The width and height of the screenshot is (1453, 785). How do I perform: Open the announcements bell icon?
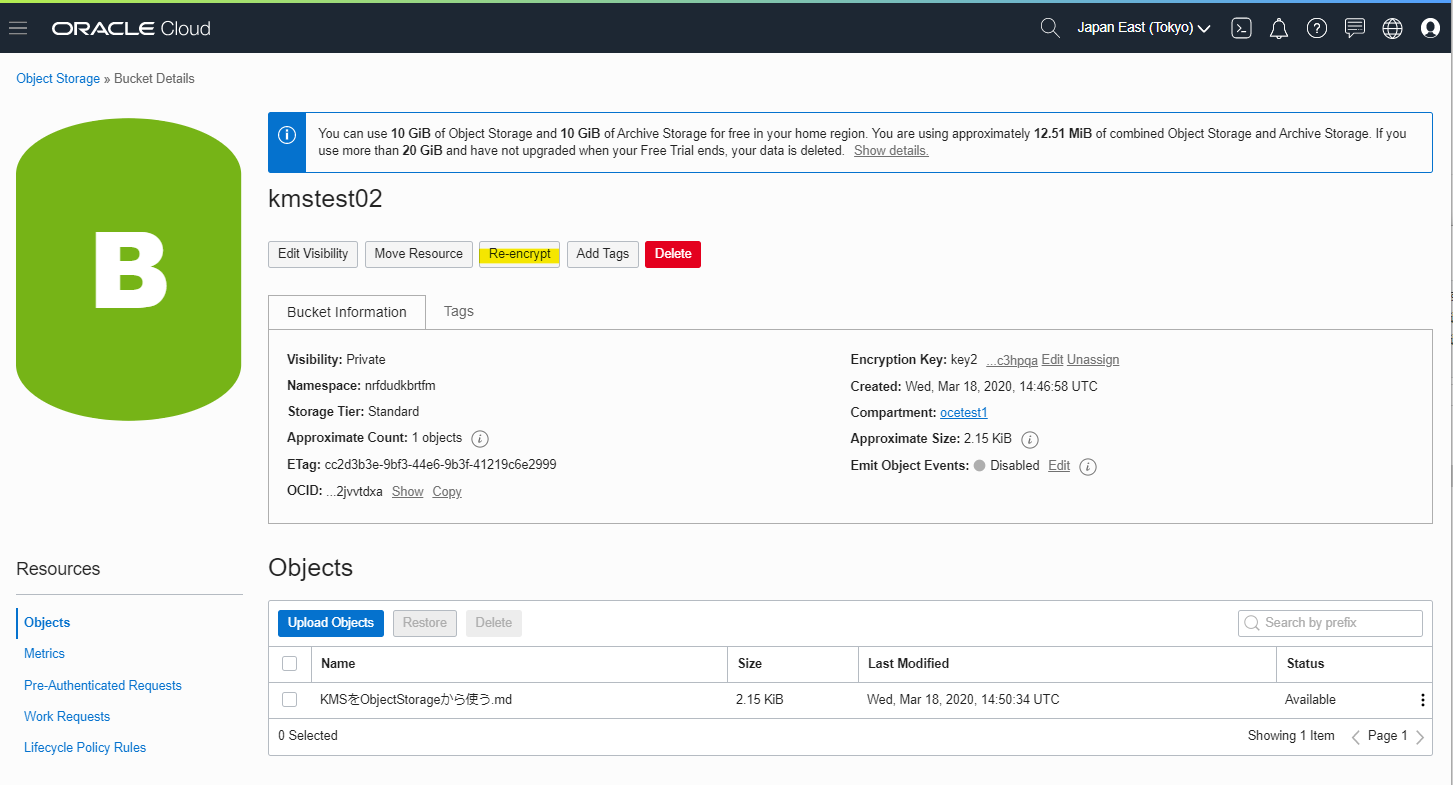1279,28
